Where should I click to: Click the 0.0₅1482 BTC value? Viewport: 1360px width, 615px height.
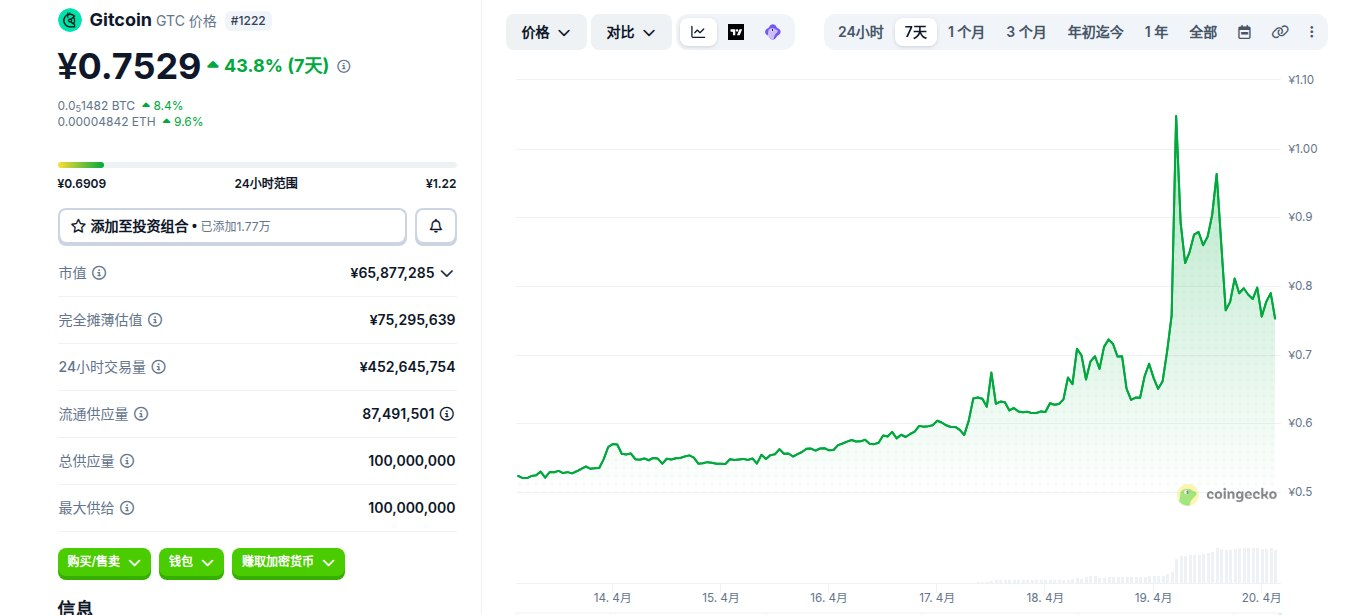pos(96,105)
